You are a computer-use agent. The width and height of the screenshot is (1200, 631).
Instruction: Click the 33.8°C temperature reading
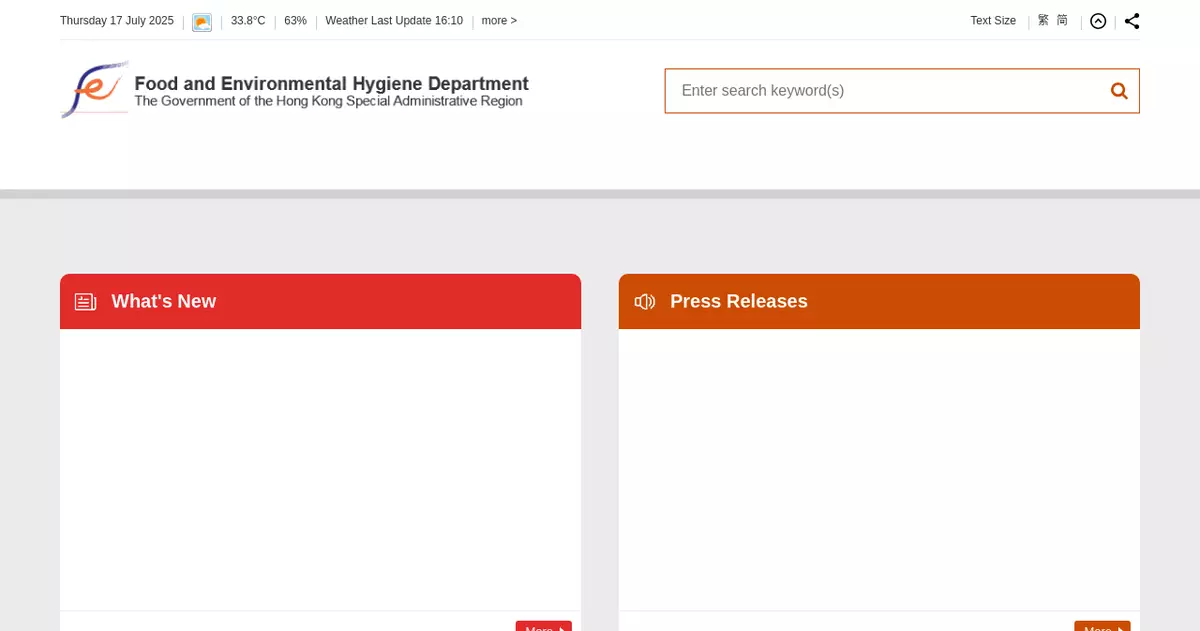[x=248, y=21]
